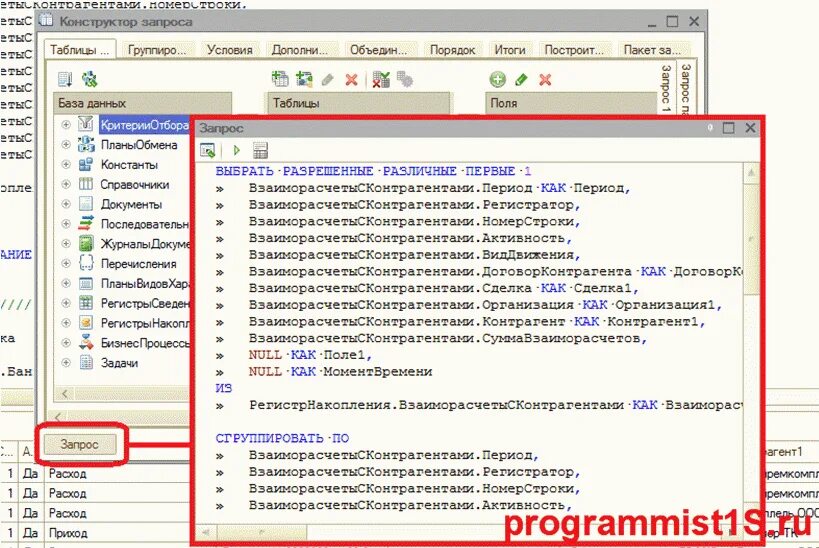Image resolution: width=819 pixels, height=548 pixels.
Task: Select the КритерииОтбора tree item
Action: [x=144, y=125]
